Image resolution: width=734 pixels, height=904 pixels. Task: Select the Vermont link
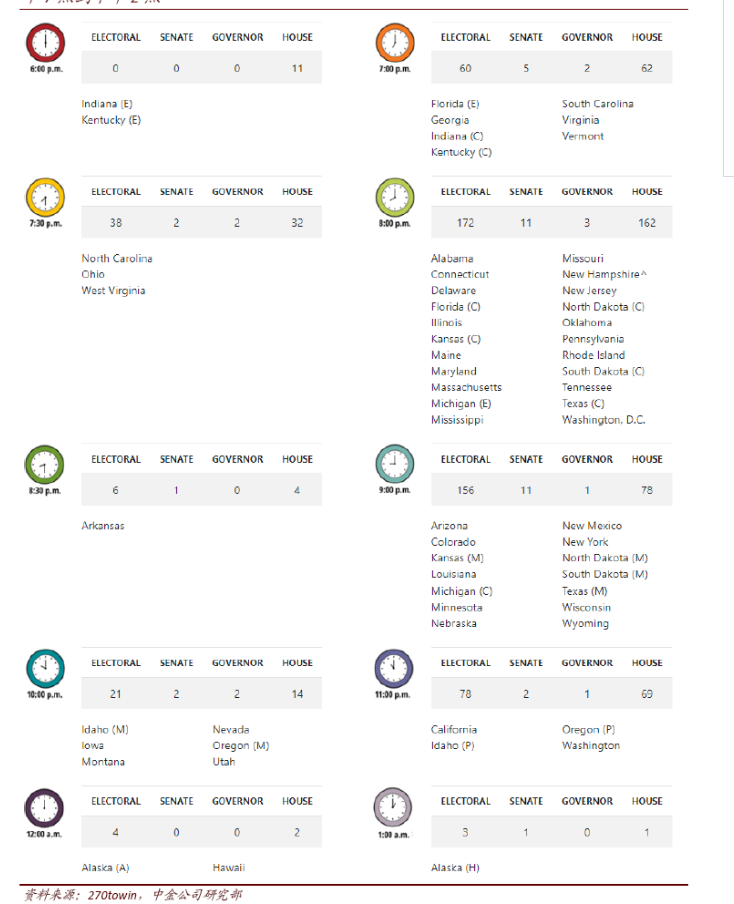[x=583, y=136]
